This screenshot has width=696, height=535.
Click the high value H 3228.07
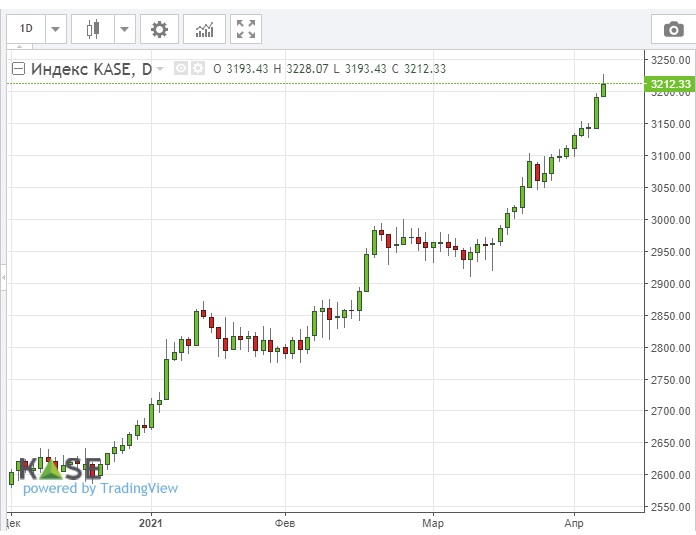(x=301, y=69)
